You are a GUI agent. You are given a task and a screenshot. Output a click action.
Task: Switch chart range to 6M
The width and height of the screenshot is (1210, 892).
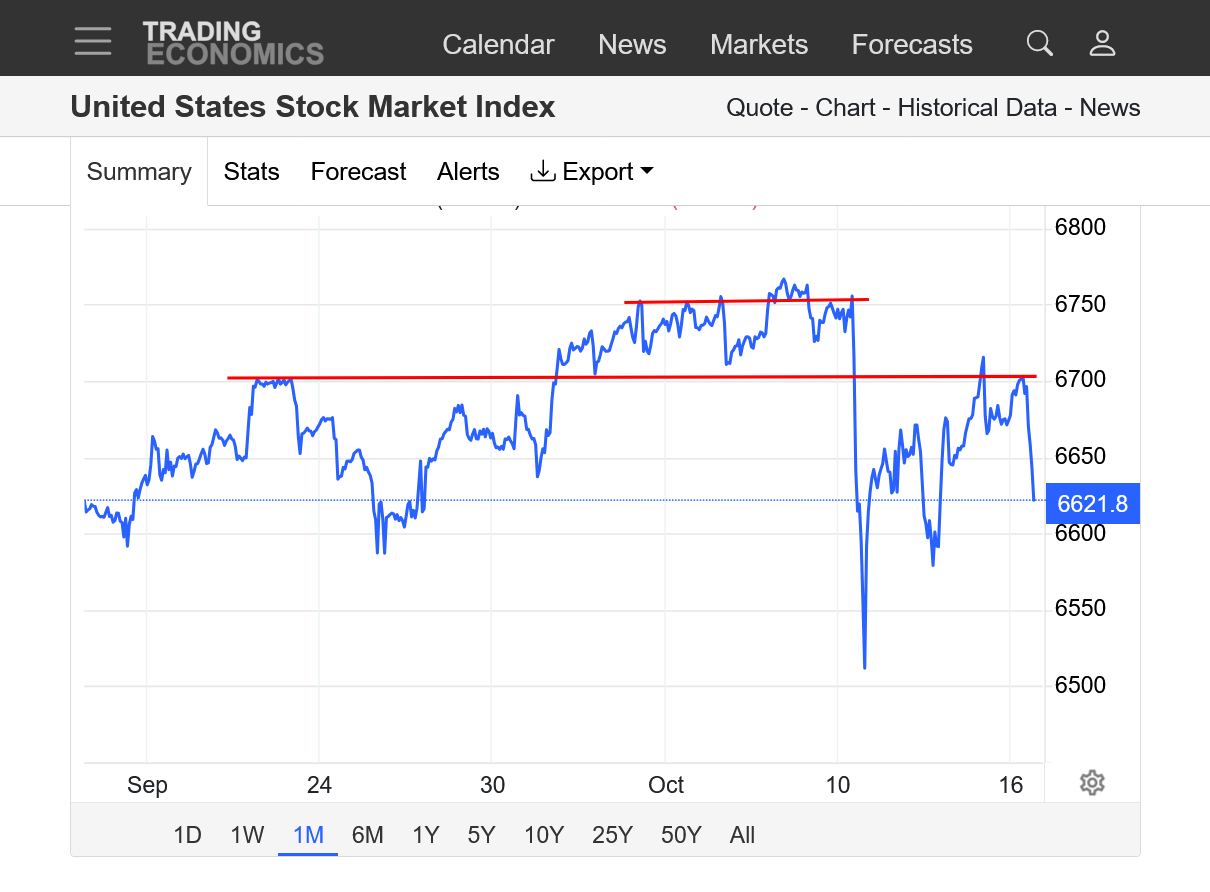(x=368, y=835)
